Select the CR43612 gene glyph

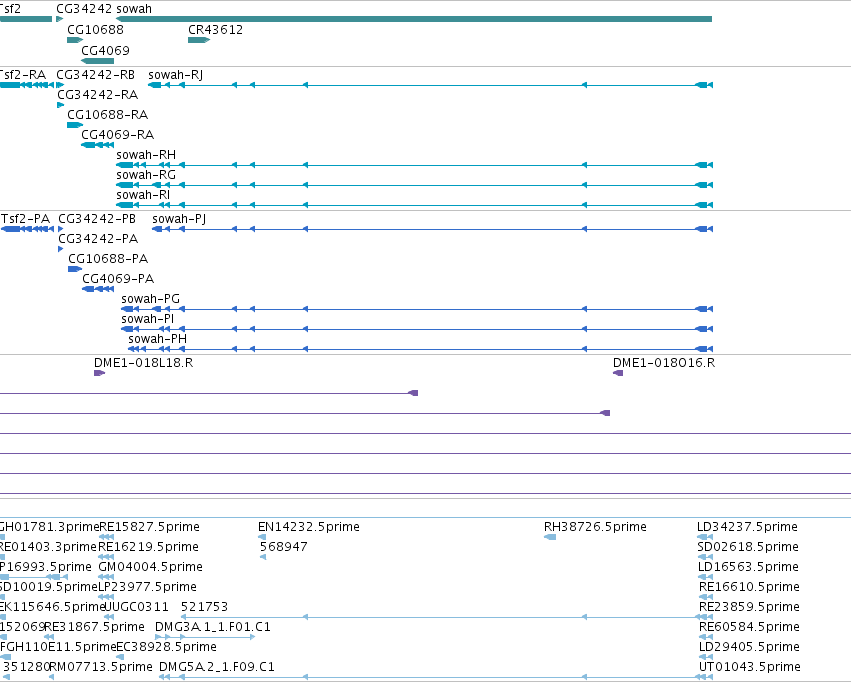tap(199, 40)
